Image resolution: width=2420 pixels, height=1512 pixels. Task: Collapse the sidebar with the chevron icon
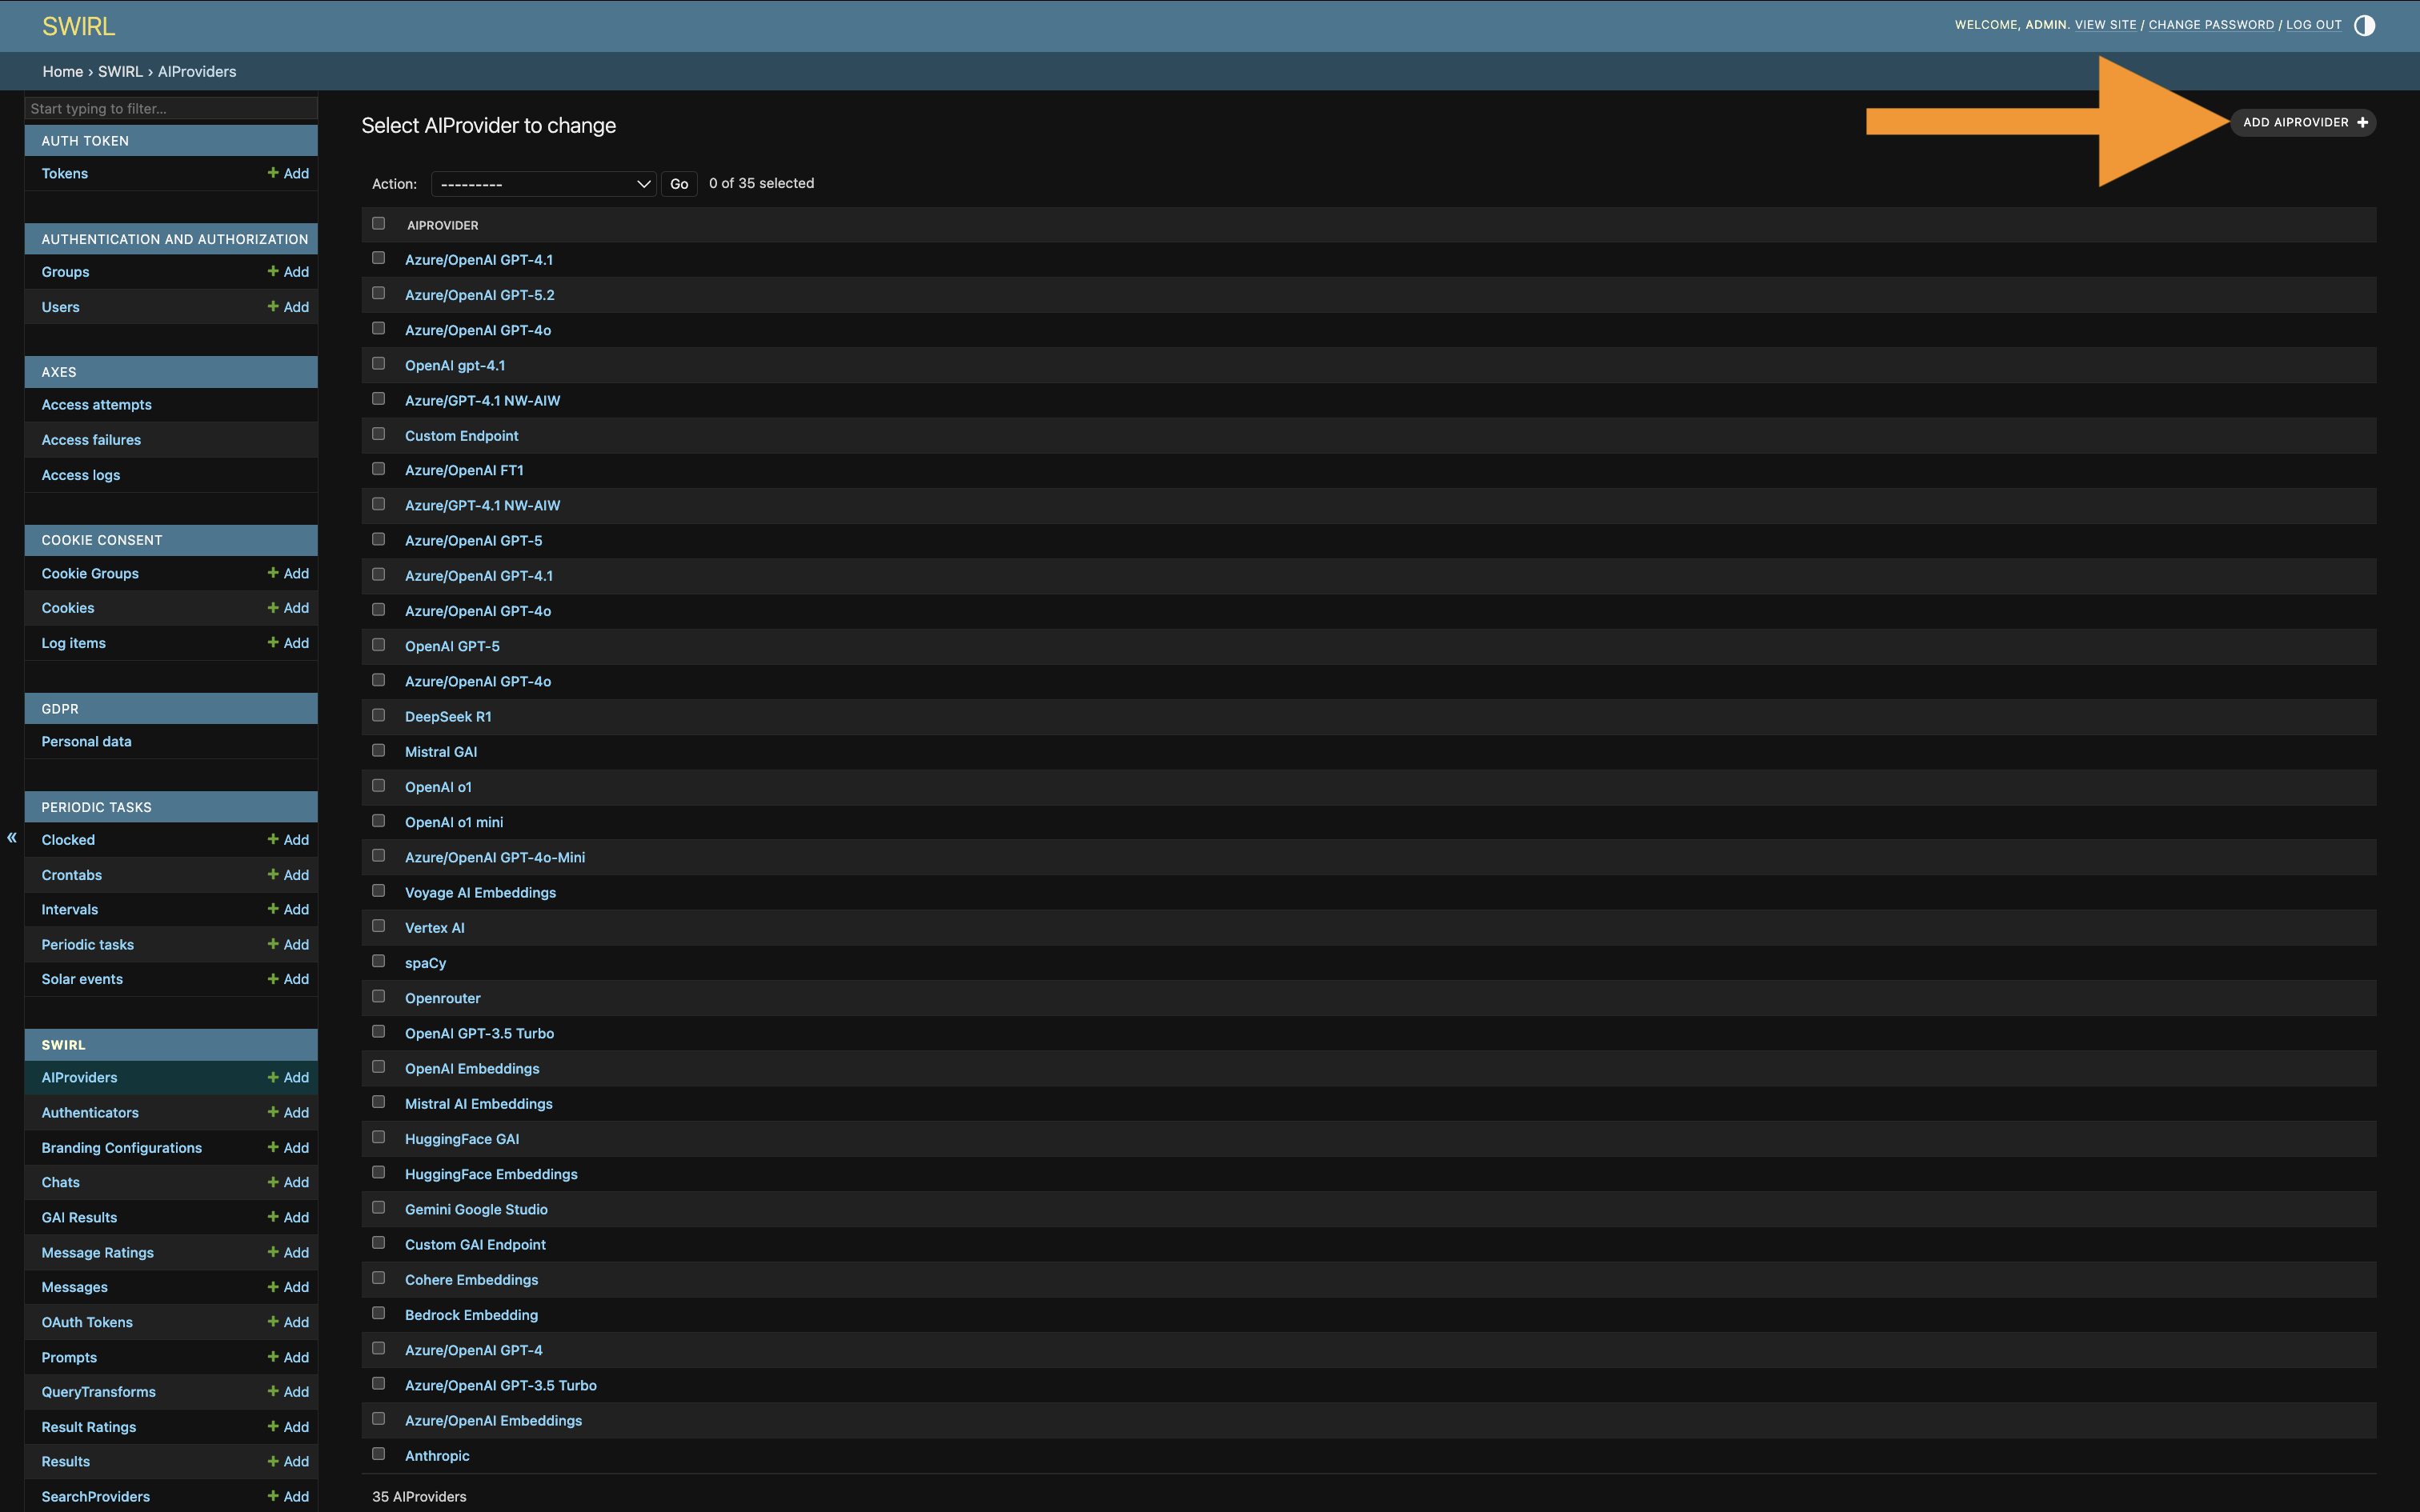(x=11, y=838)
